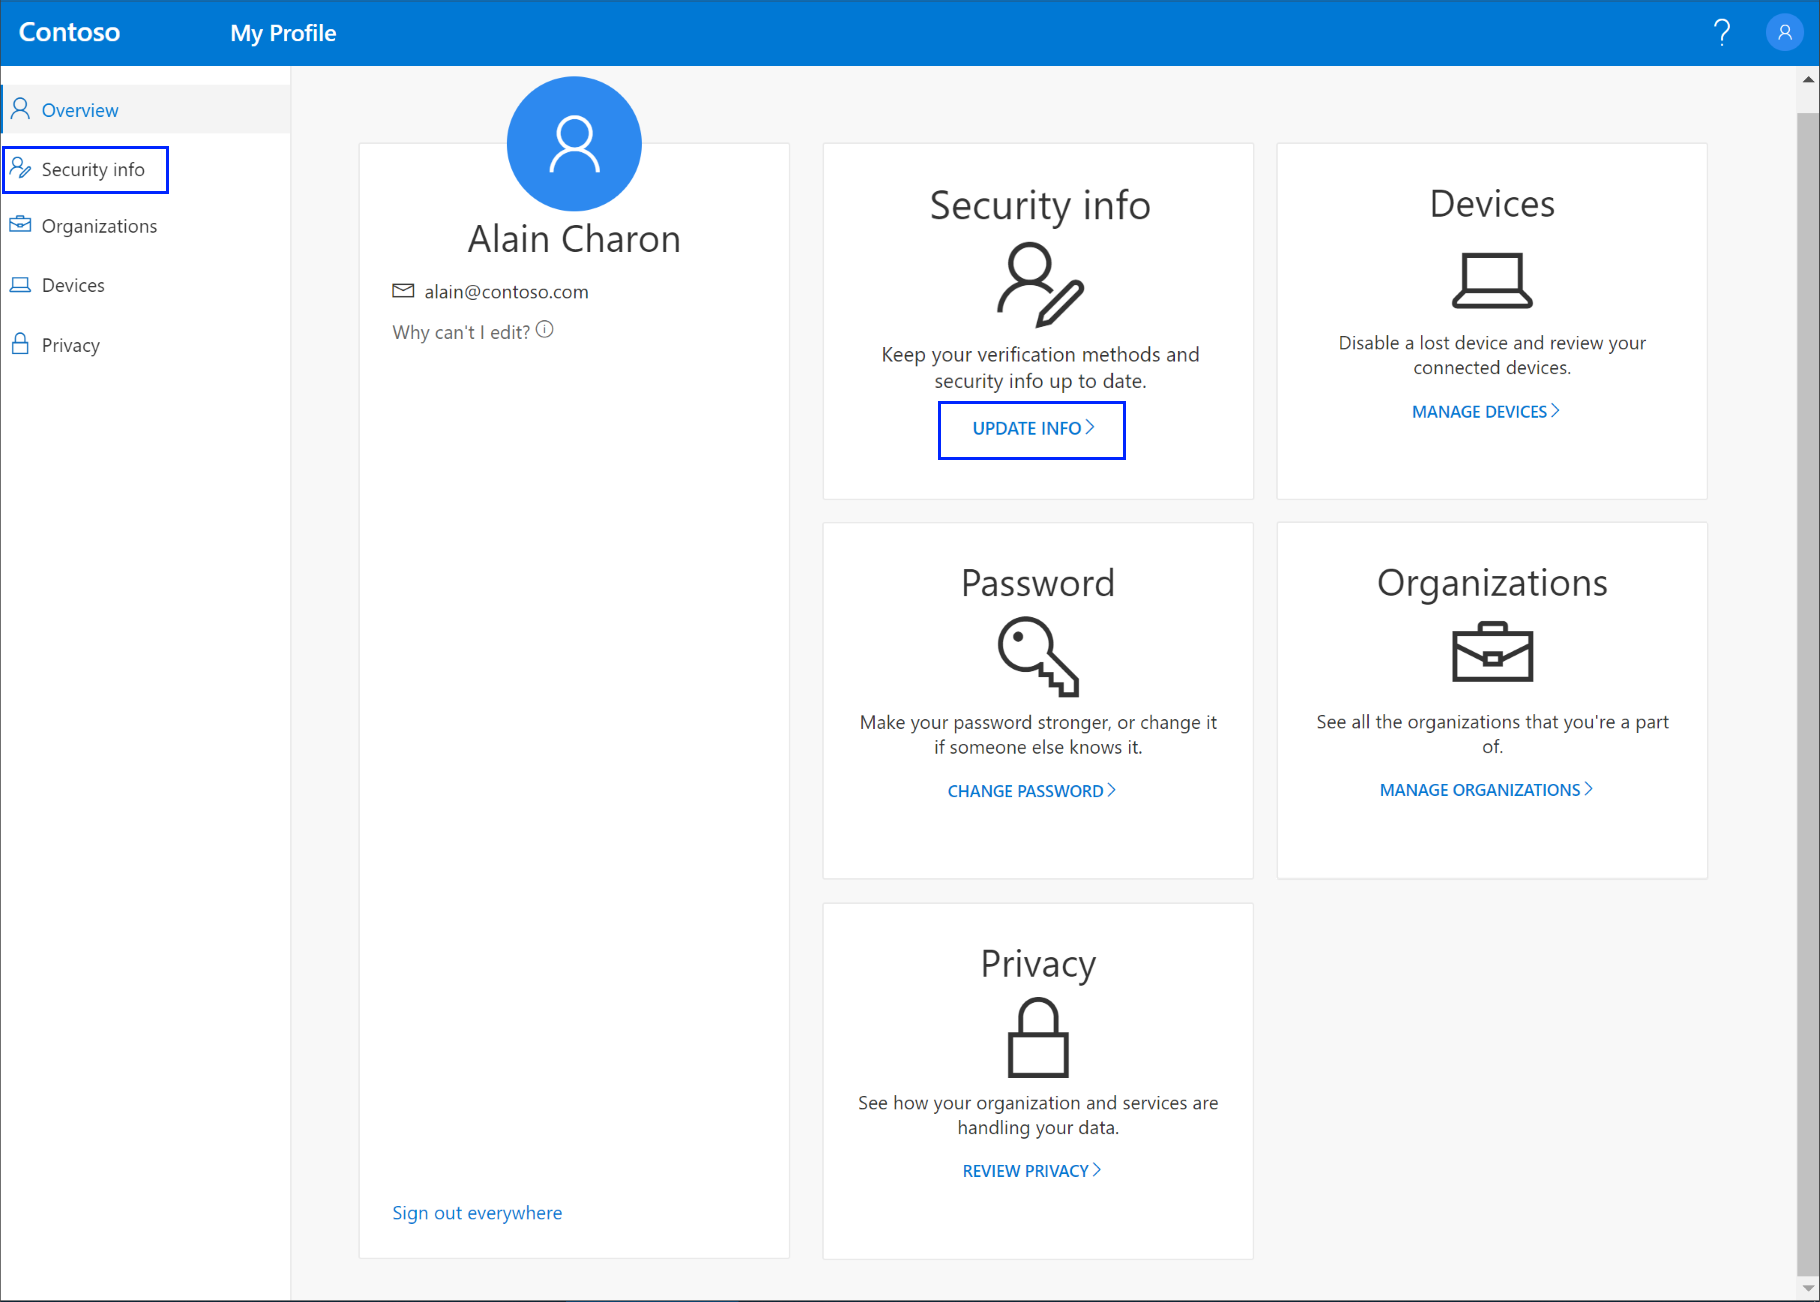Click the key icon on the Password card

tap(1038, 657)
